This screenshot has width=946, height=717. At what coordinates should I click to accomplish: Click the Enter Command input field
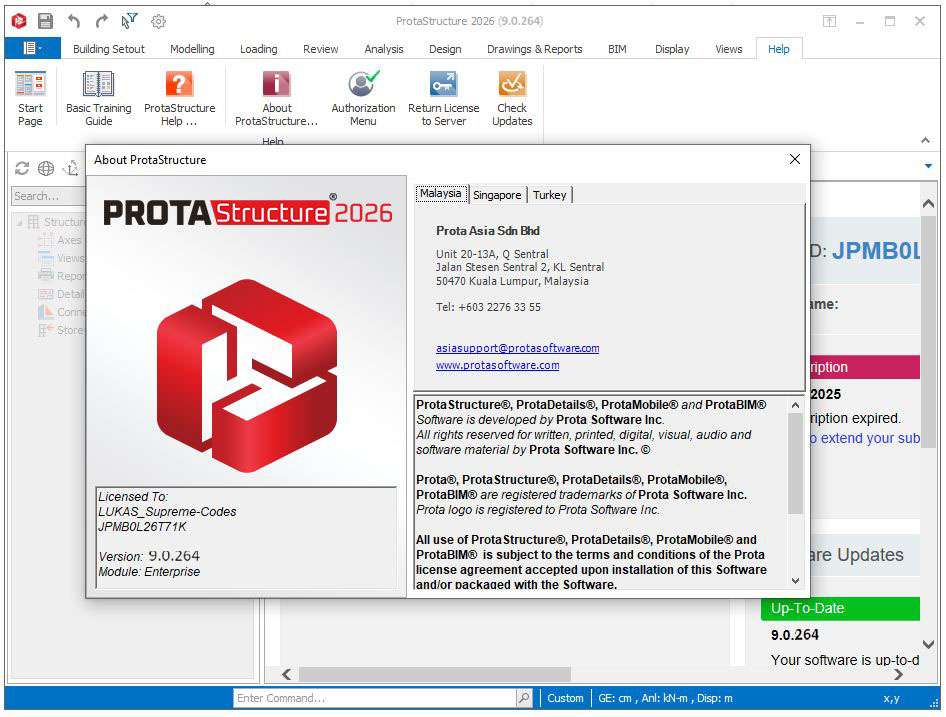click(375, 698)
